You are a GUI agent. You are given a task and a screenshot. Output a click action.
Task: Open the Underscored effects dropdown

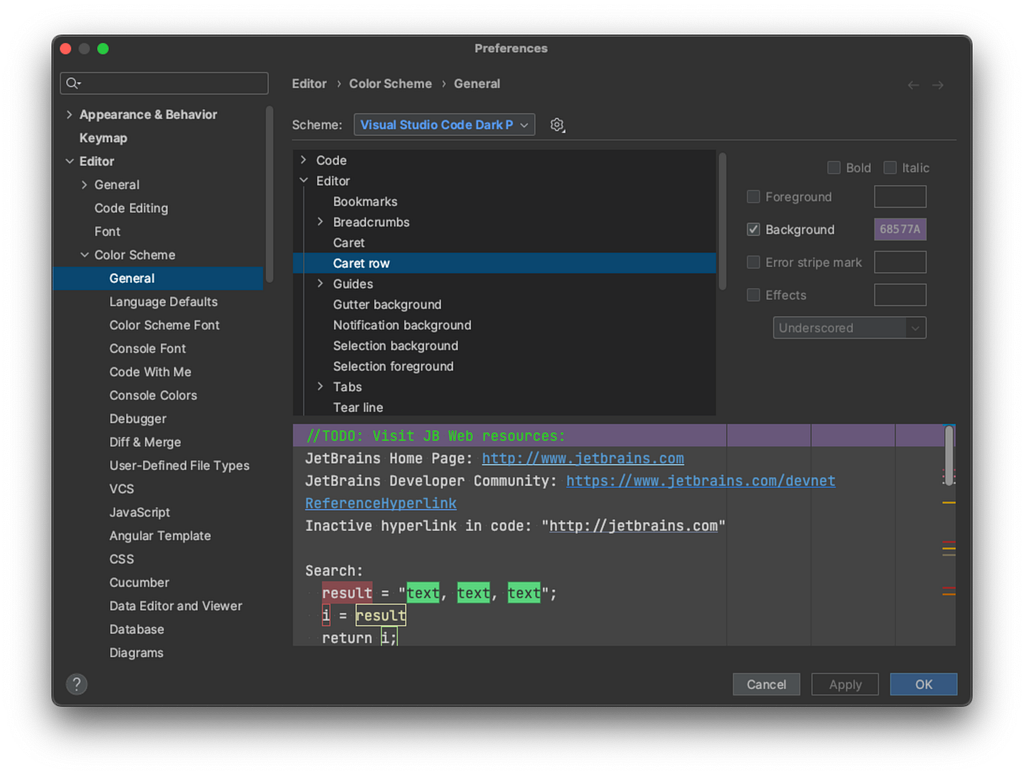[849, 328]
